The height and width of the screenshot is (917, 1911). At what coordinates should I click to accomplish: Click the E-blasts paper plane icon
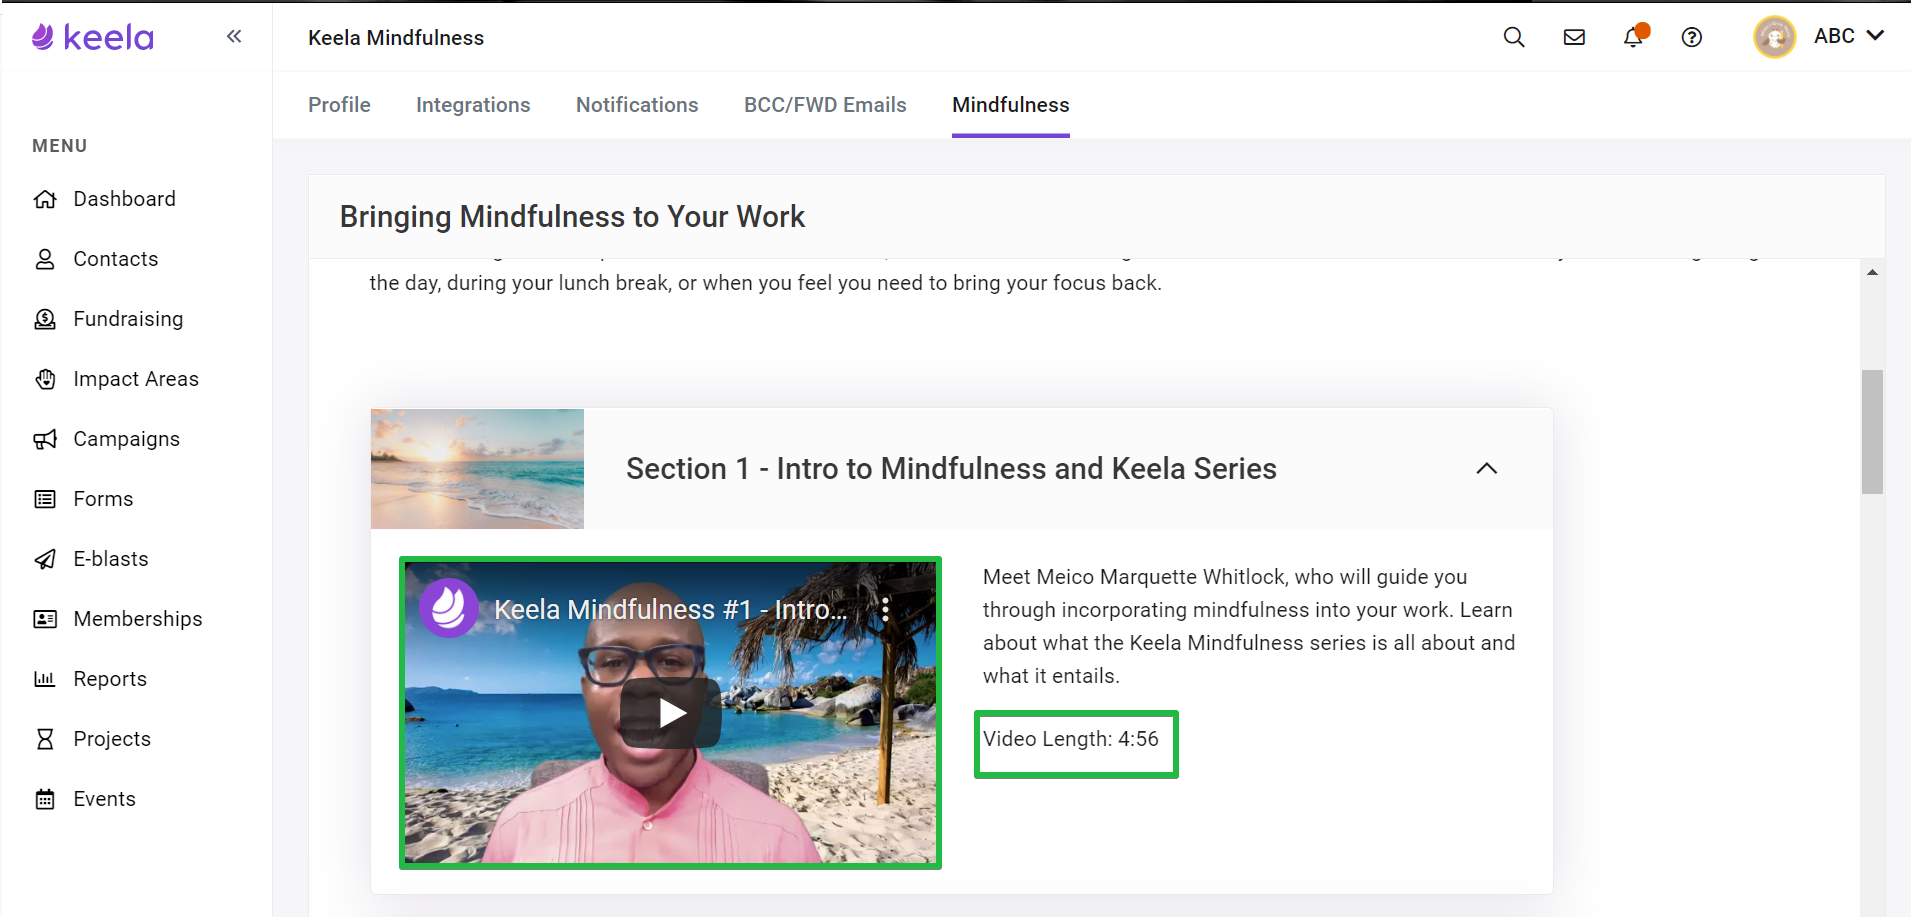(x=45, y=559)
